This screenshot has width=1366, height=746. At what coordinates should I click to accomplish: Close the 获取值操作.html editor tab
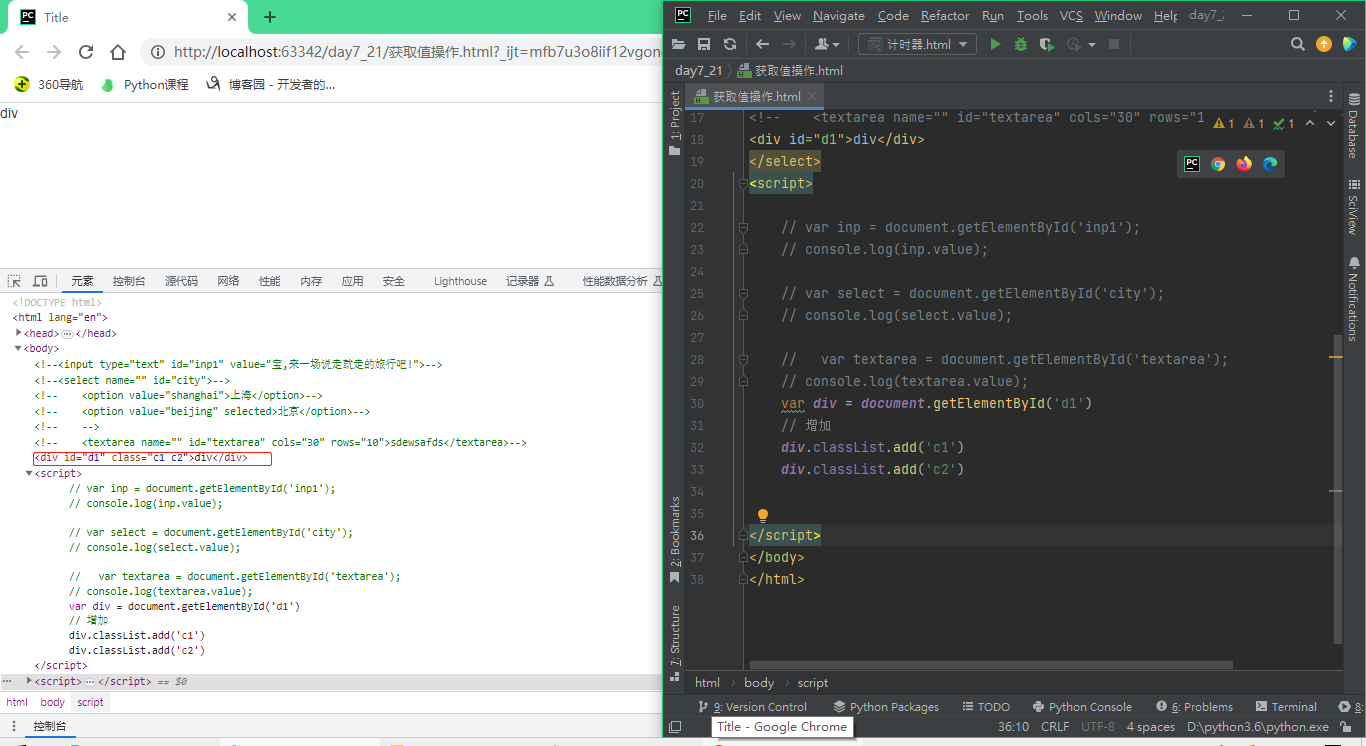(x=812, y=96)
